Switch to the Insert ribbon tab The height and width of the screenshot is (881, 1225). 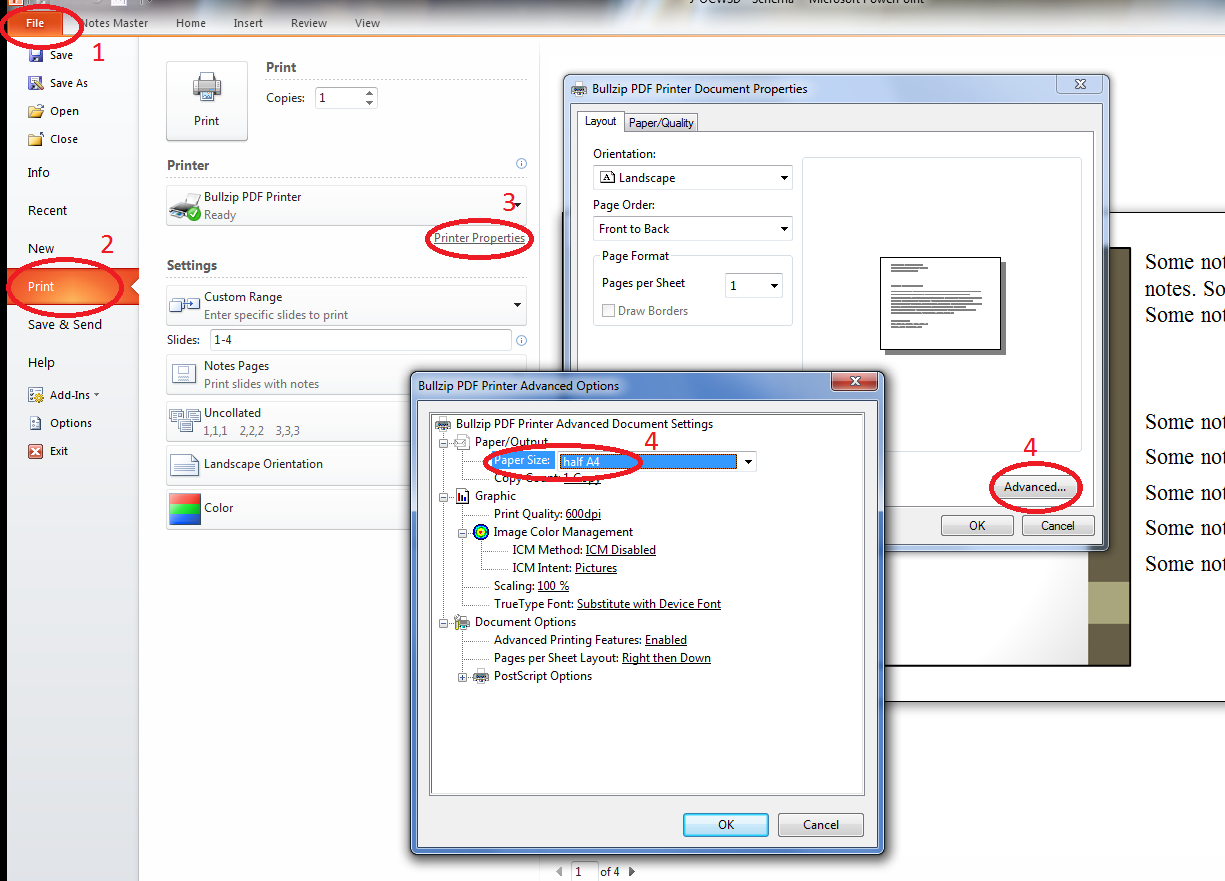[248, 23]
